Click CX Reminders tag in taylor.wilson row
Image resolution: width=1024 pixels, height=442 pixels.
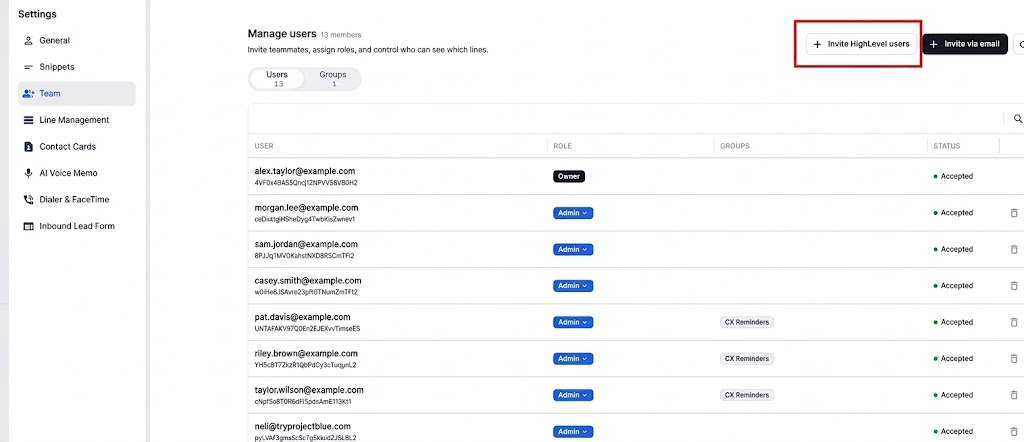pos(747,395)
